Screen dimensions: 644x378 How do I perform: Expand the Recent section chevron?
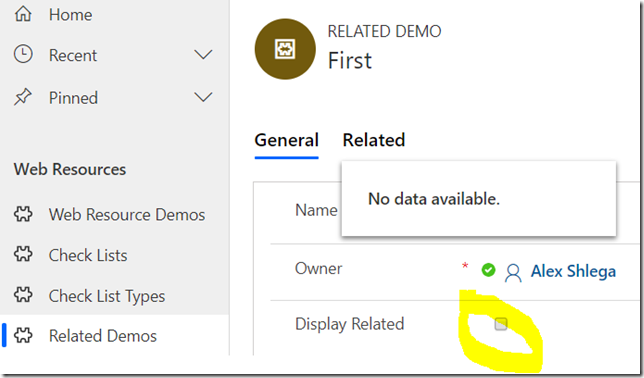[203, 55]
